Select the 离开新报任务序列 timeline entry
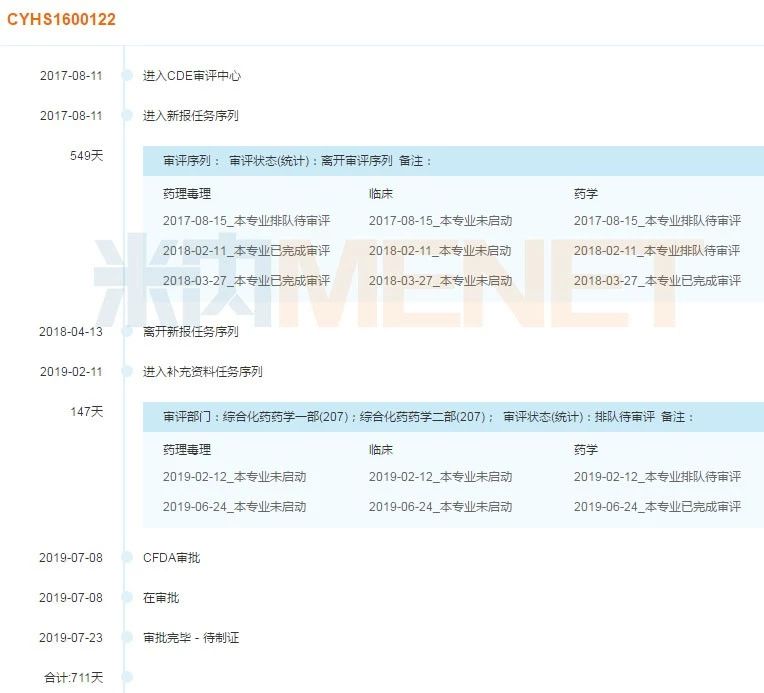 pos(191,331)
